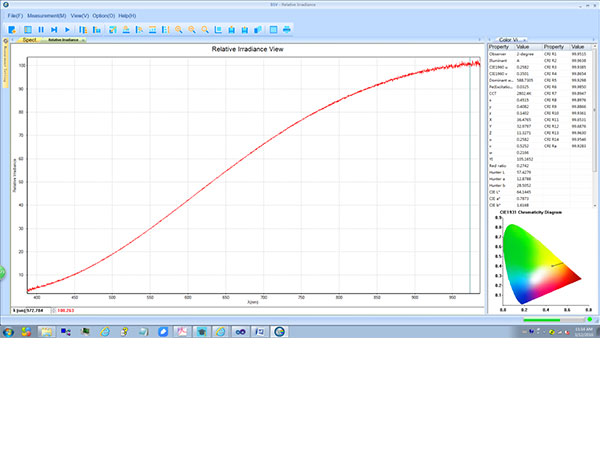Switch to the Spect. tab
The height and width of the screenshot is (450, 600).
coord(29,40)
